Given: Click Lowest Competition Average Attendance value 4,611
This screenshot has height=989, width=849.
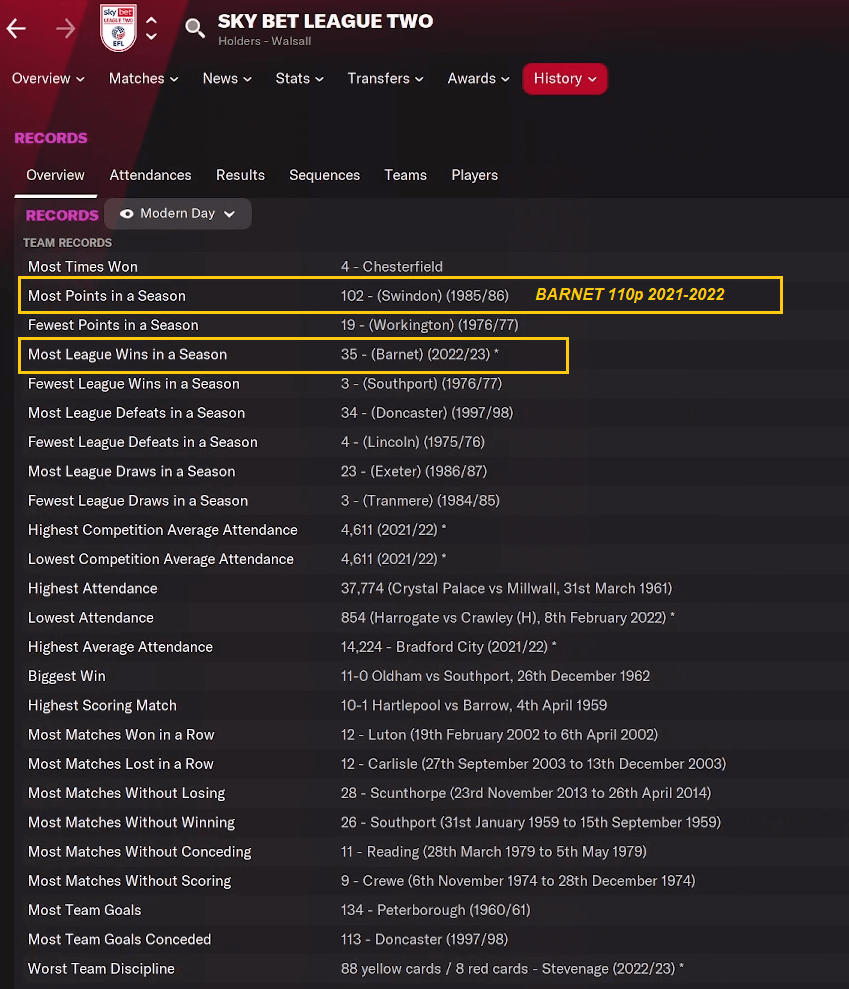Looking at the screenshot, I should [394, 559].
